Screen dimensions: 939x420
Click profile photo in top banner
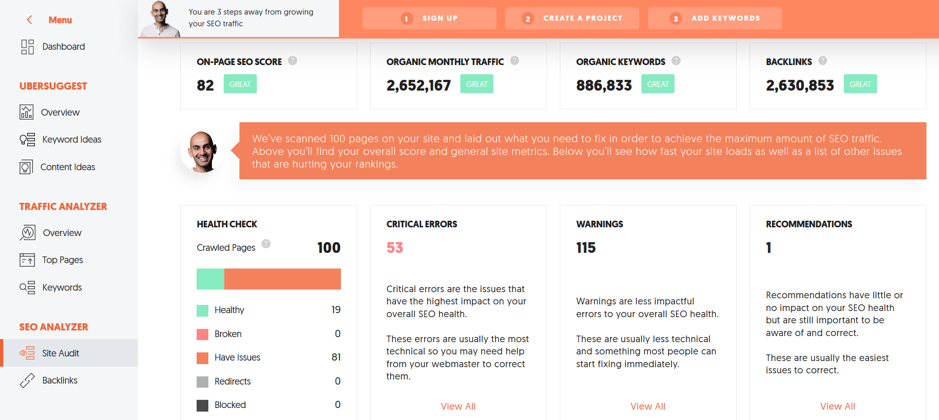tap(160, 19)
